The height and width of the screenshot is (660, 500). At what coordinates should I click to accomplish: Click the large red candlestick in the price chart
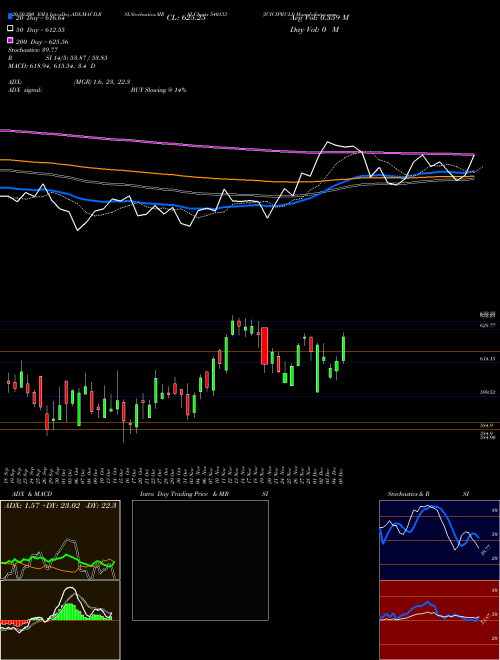click(x=264, y=346)
